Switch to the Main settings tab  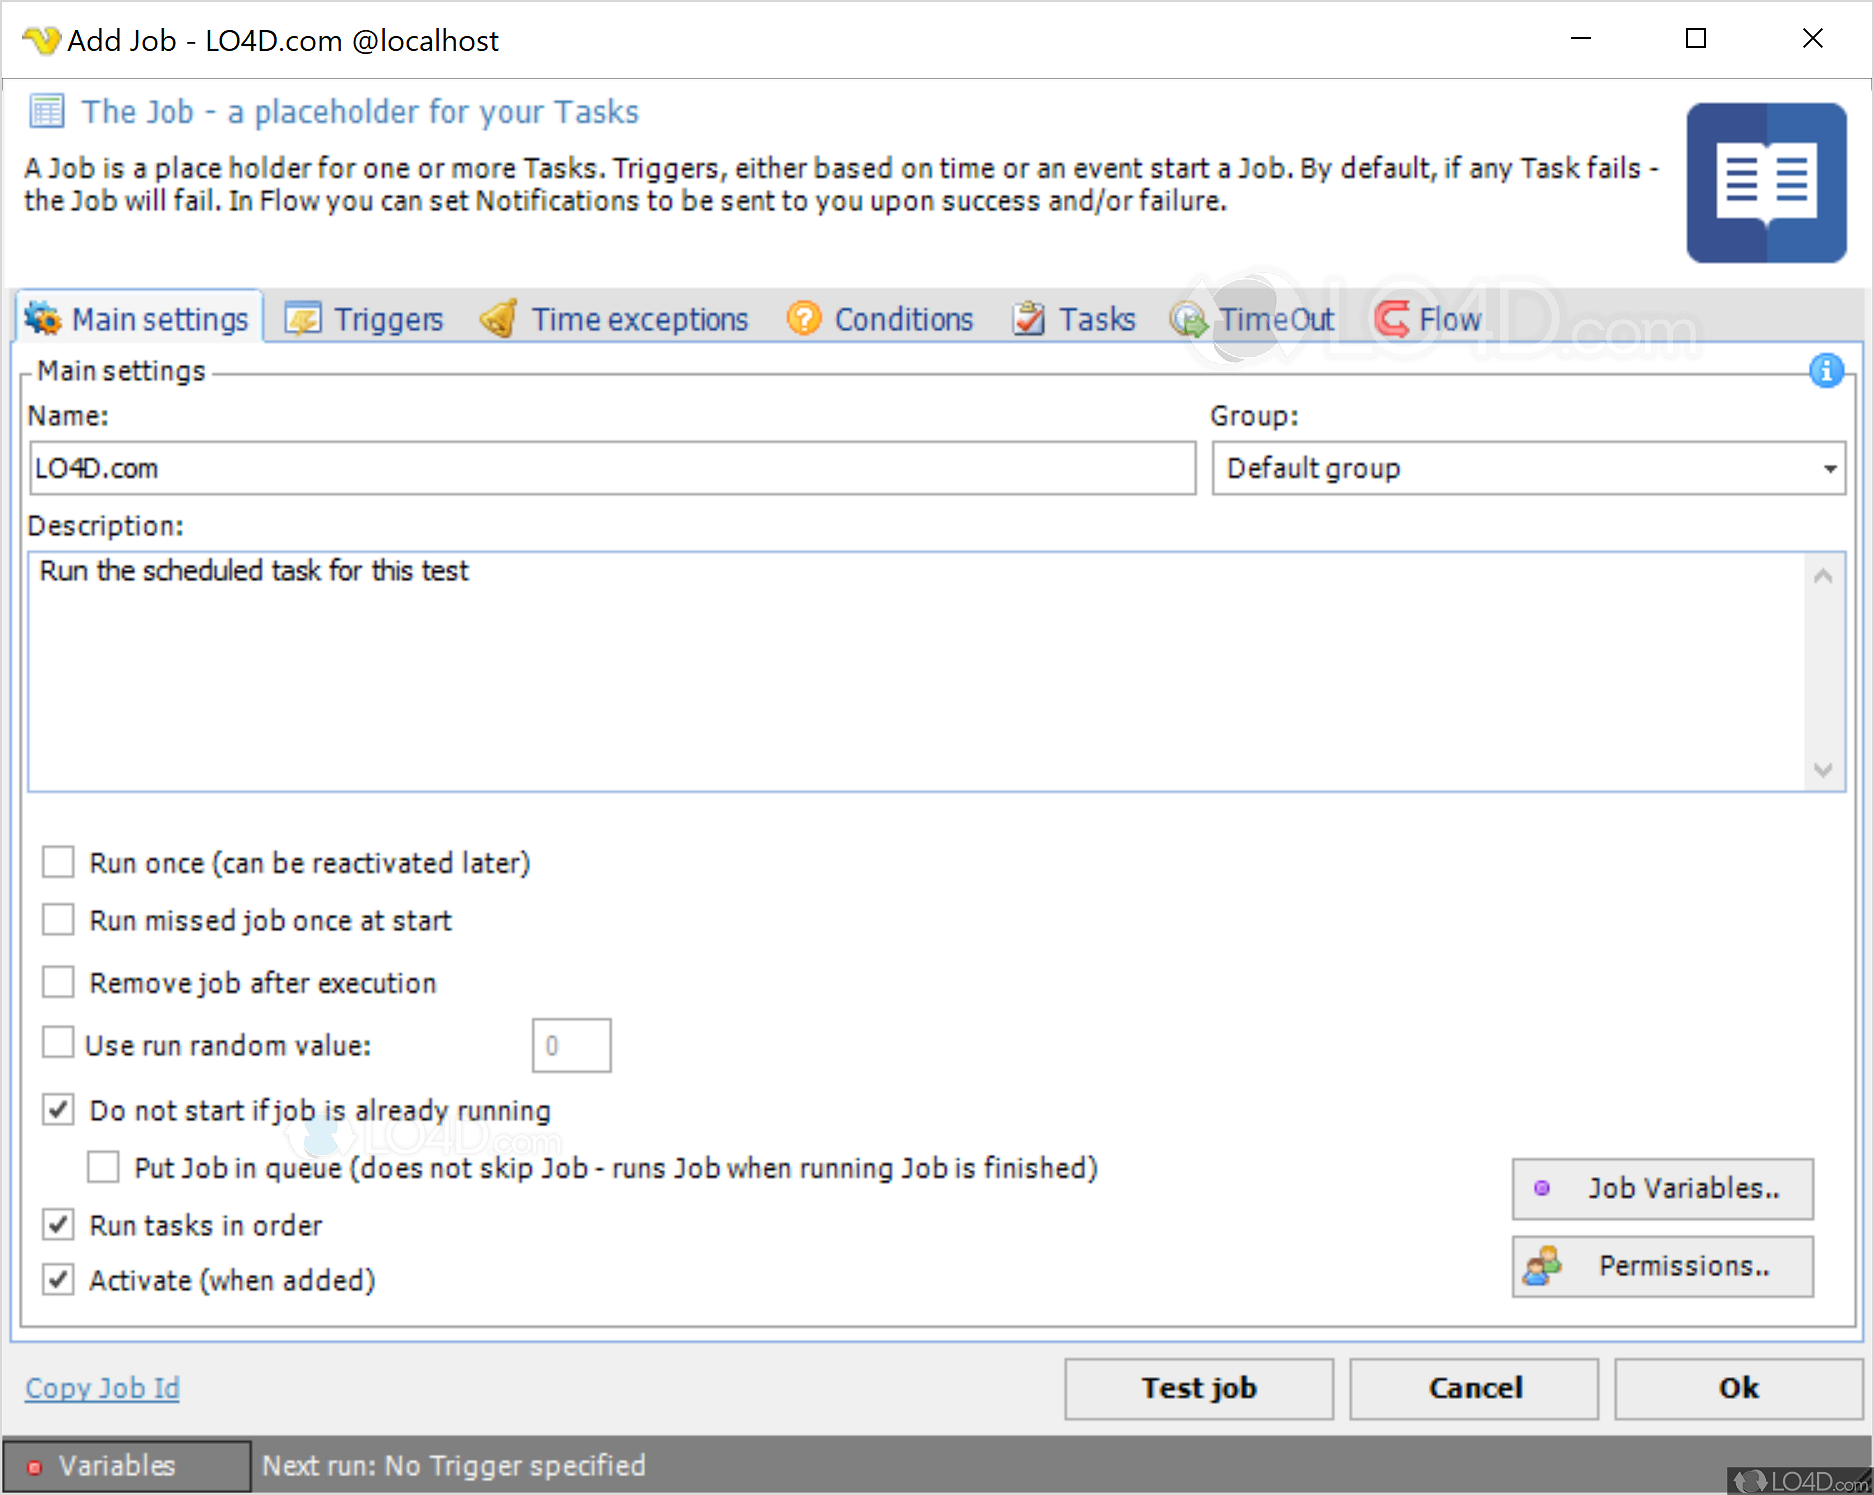pyautogui.click(x=140, y=319)
